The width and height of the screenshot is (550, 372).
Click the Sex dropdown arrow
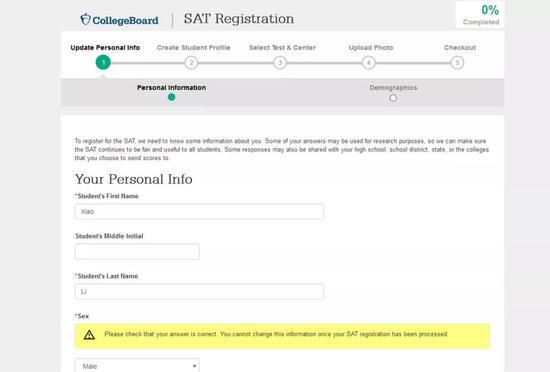[x=194, y=366]
